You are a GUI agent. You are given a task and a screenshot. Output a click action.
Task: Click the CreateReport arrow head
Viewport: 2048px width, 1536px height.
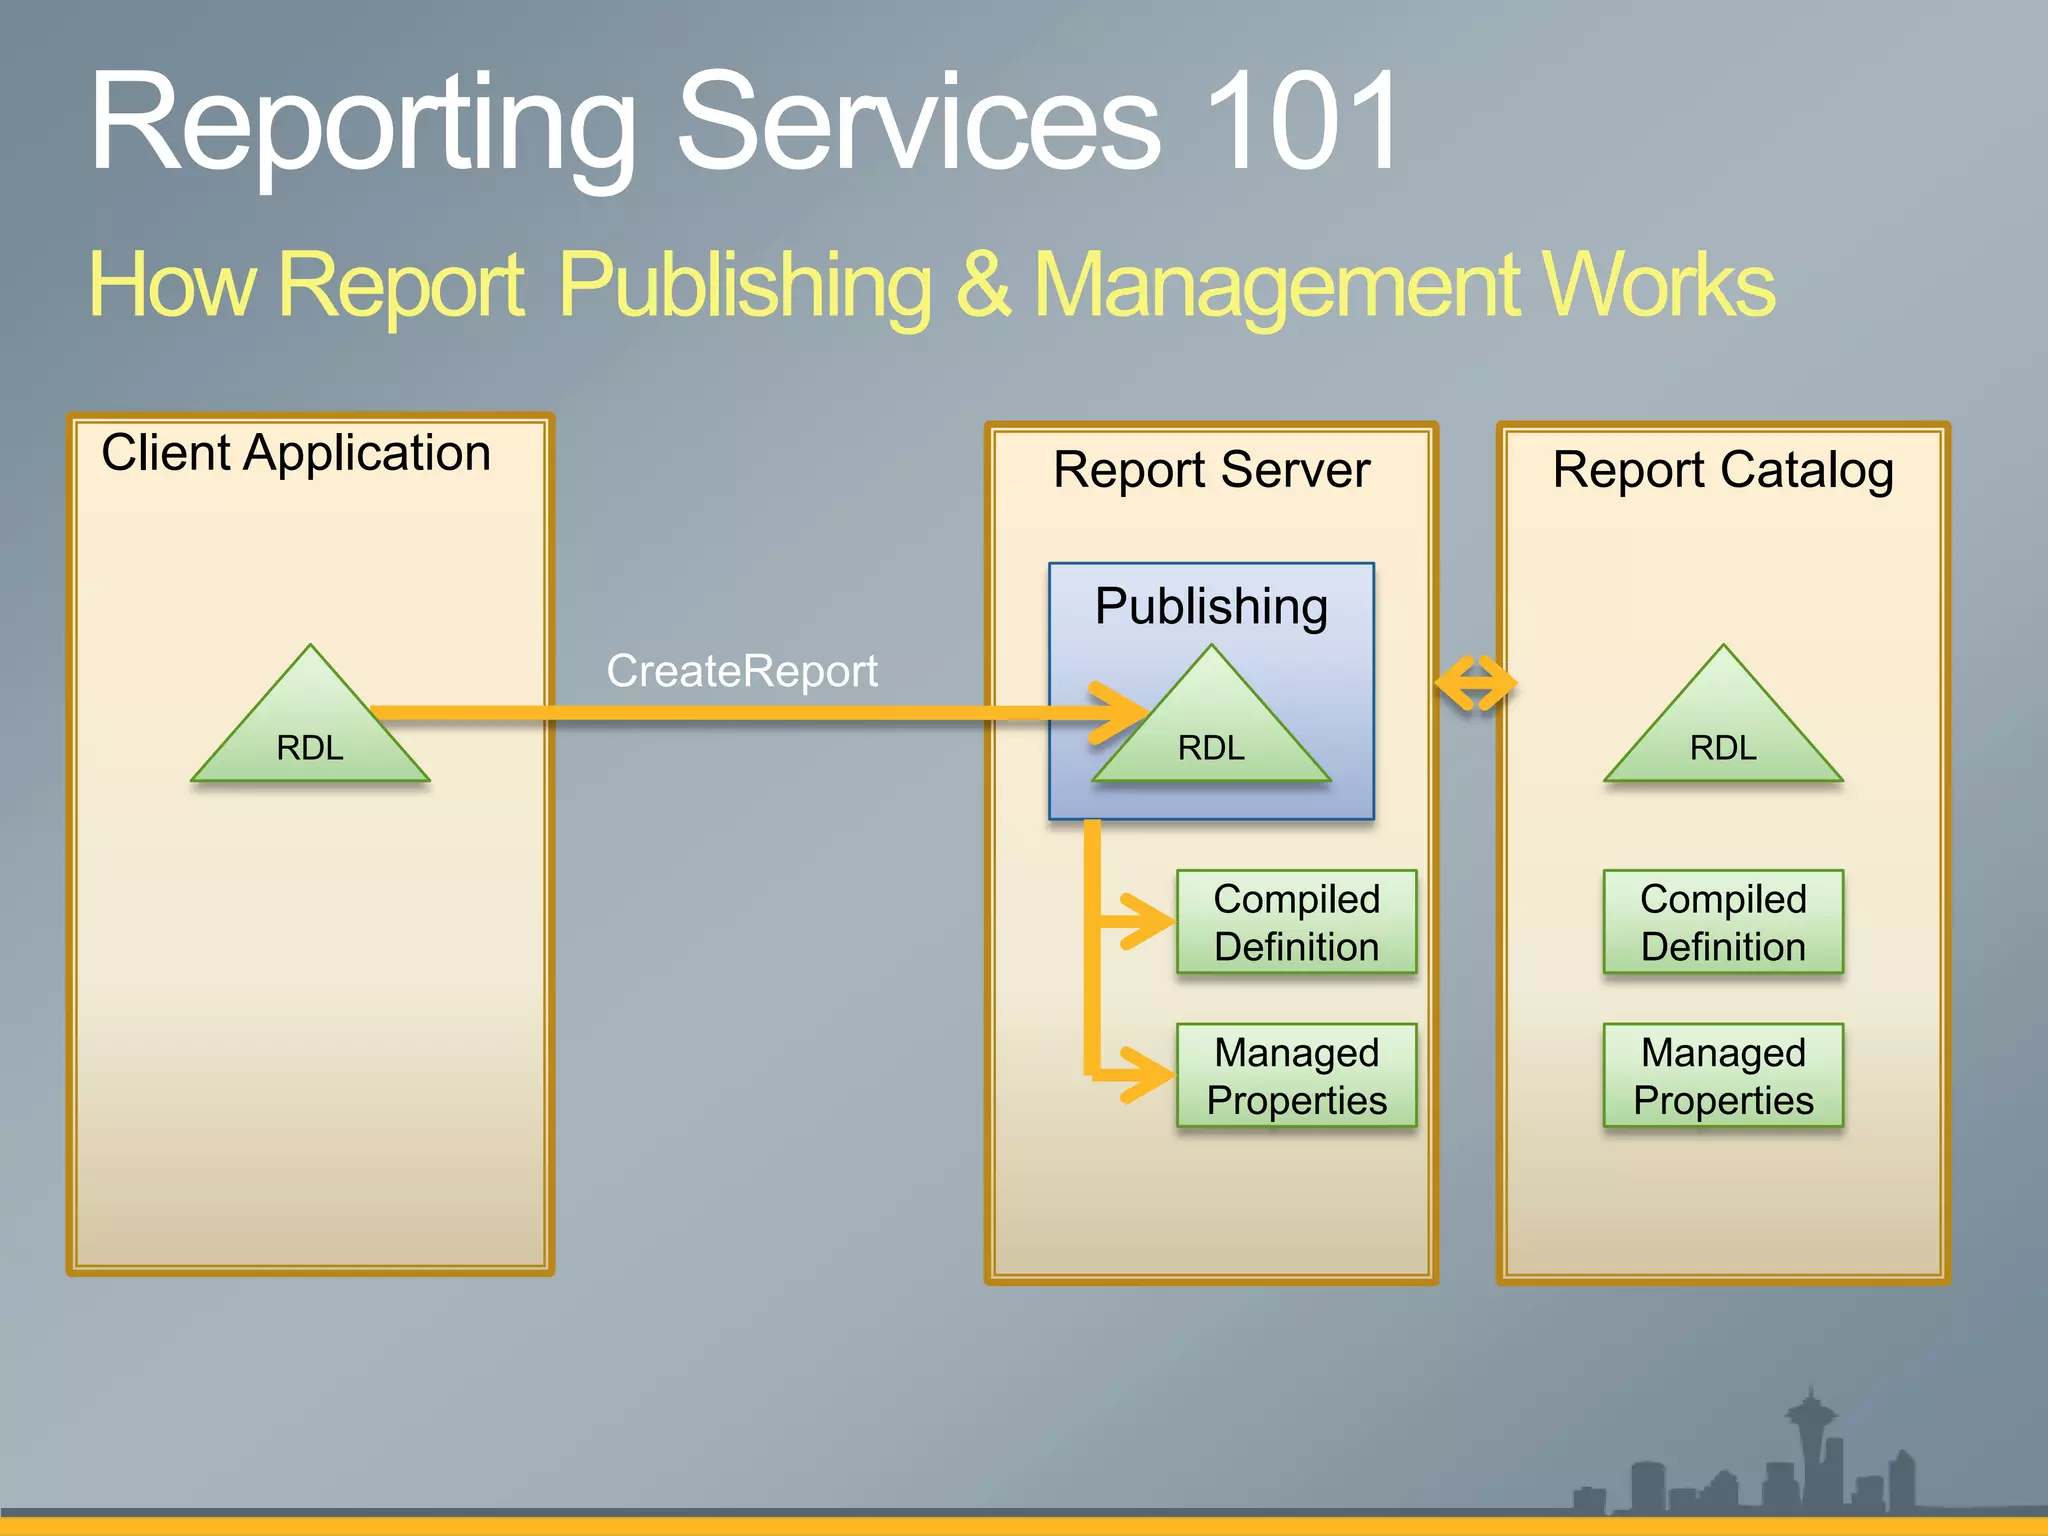[1122, 712]
